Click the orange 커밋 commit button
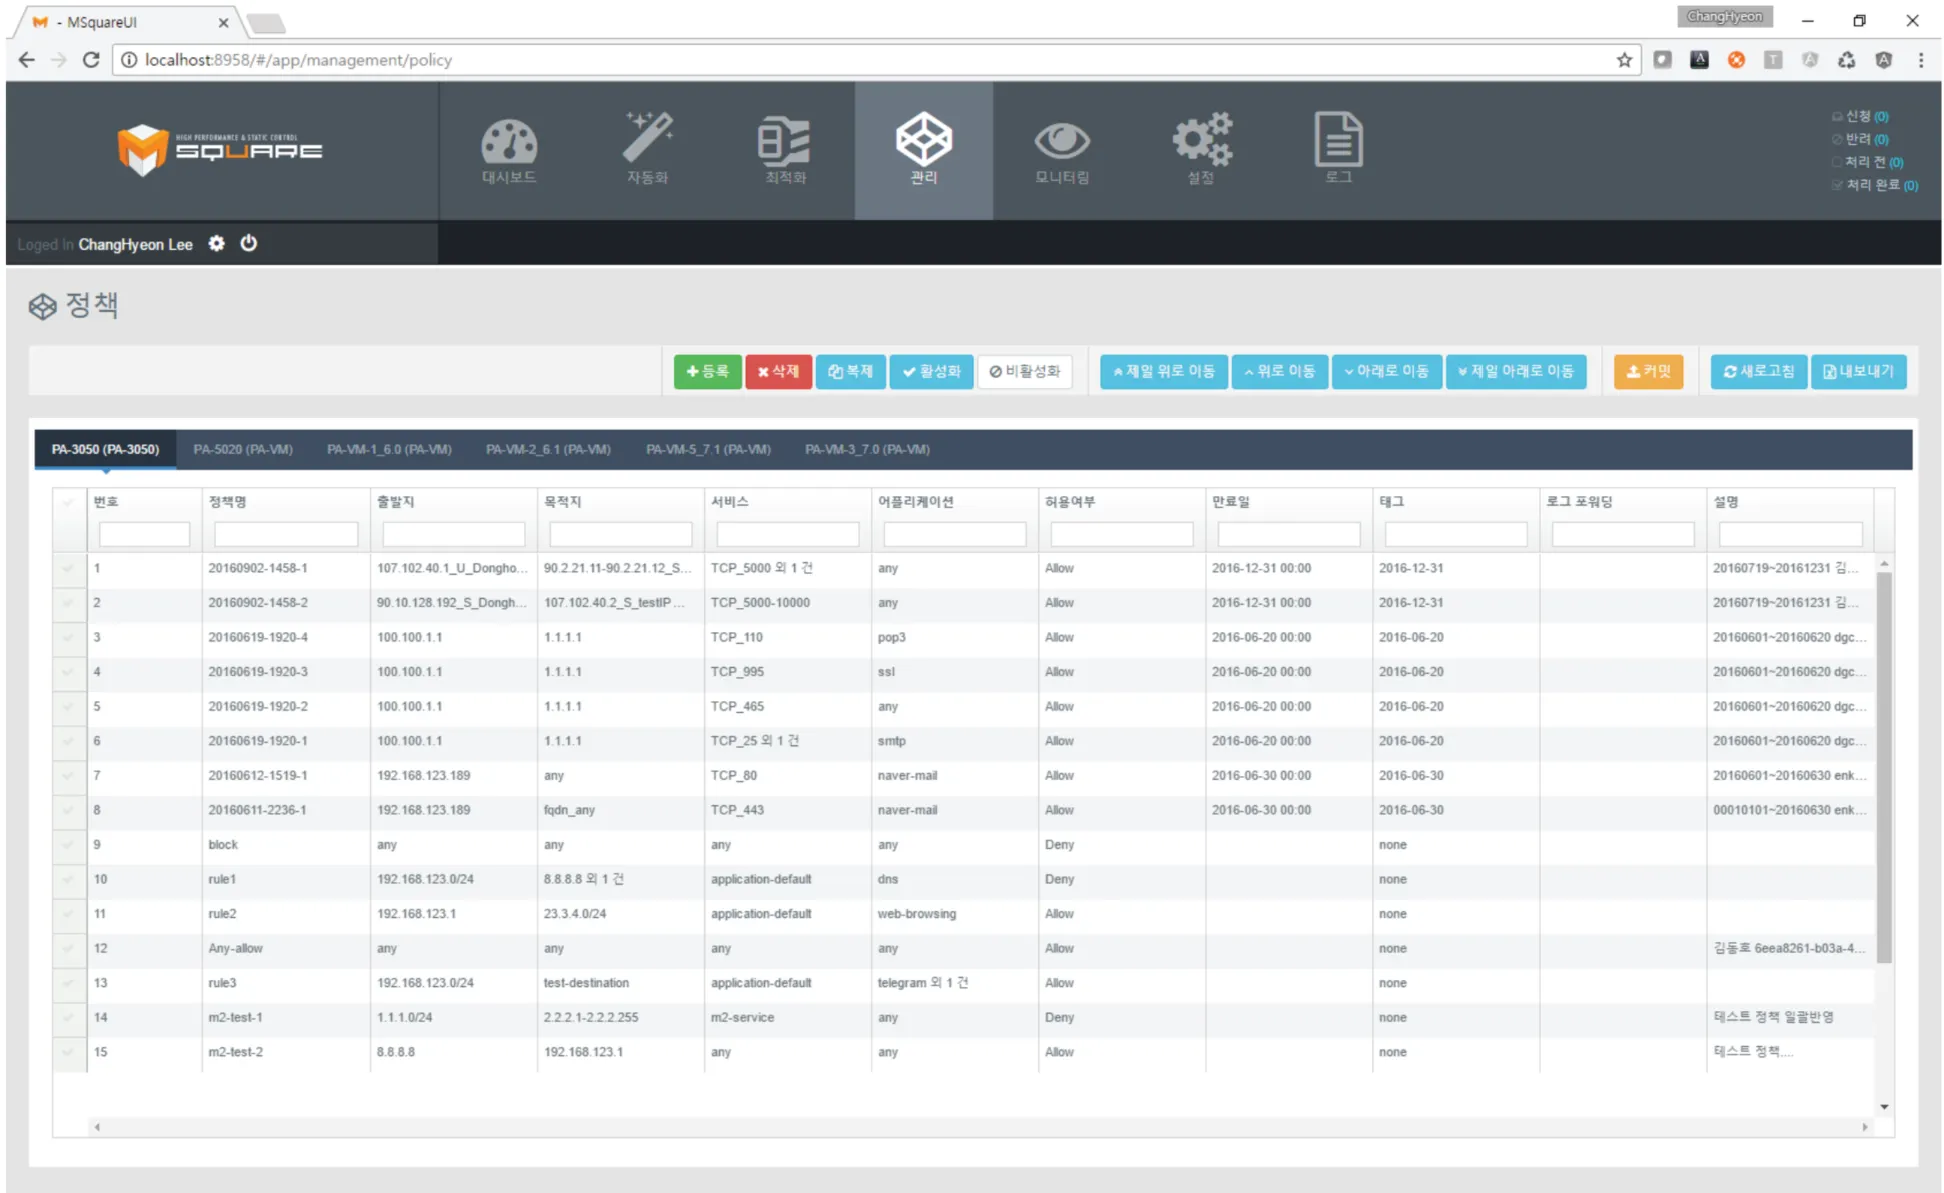The width and height of the screenshot is (1944, 1193). pos(1648,371)
